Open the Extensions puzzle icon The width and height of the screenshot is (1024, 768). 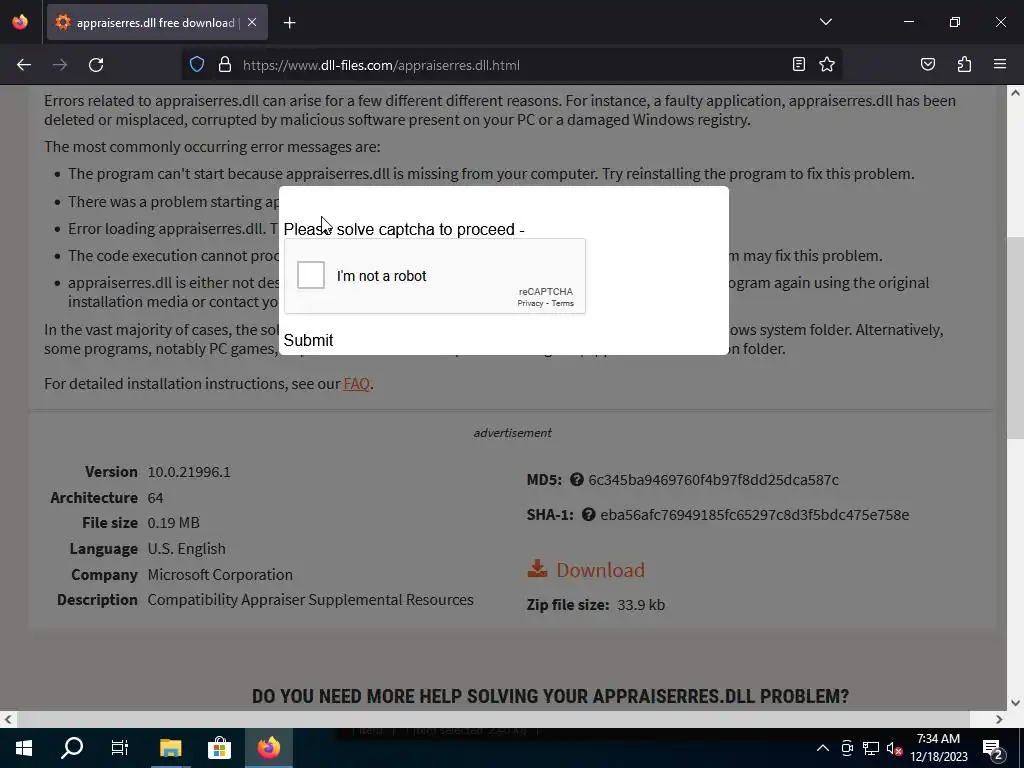coord(964,65)
